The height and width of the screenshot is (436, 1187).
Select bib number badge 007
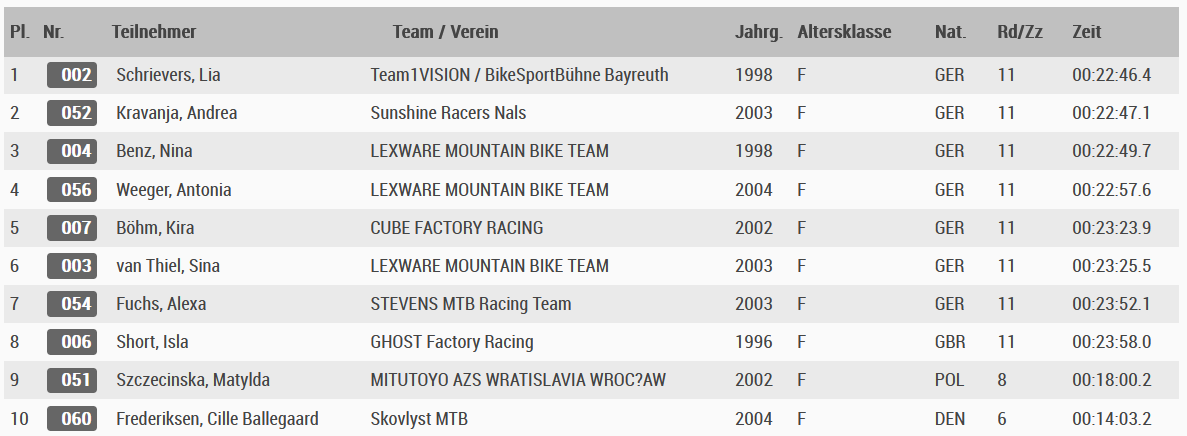72,227
